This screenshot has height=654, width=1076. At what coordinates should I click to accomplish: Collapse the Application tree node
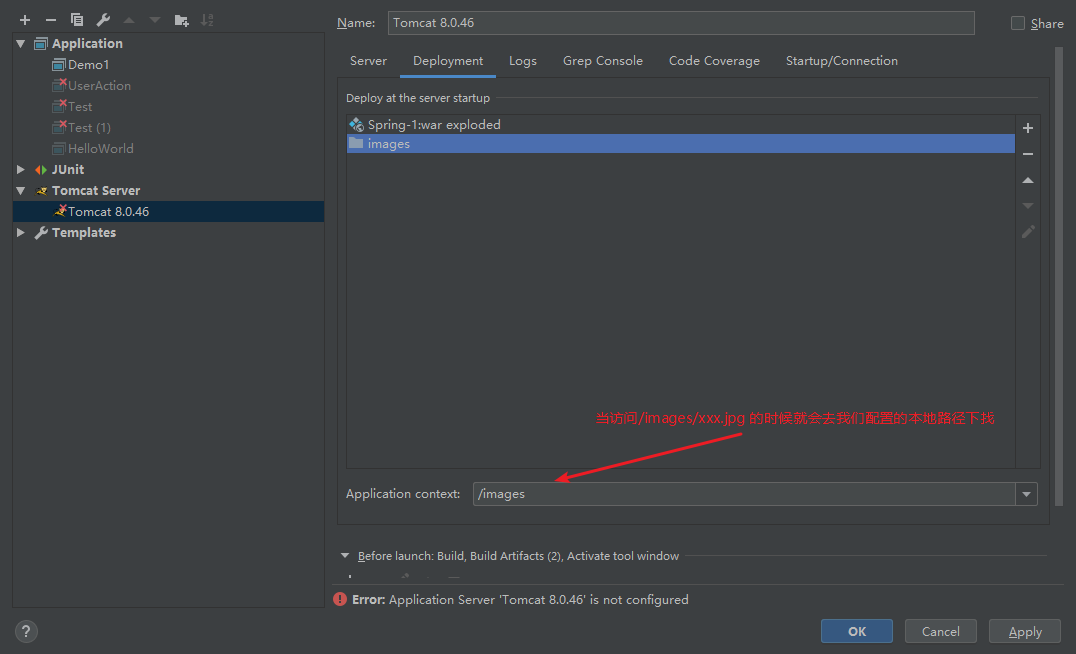(21, 44)
